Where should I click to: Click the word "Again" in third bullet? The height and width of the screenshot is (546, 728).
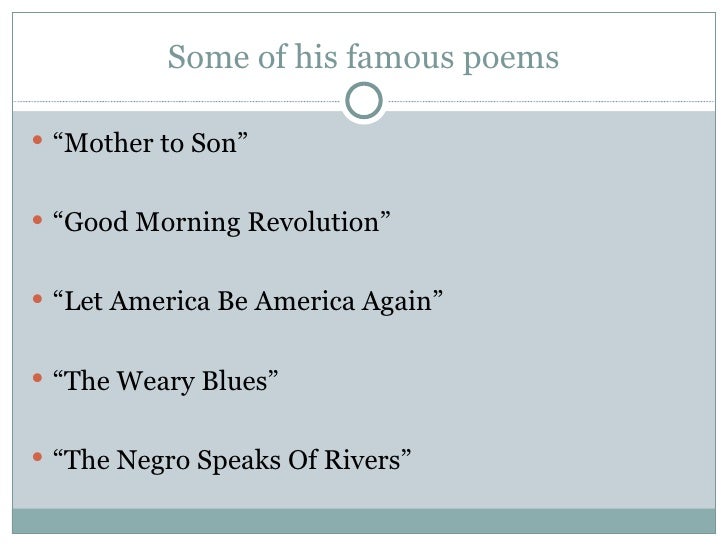(397, 303)
